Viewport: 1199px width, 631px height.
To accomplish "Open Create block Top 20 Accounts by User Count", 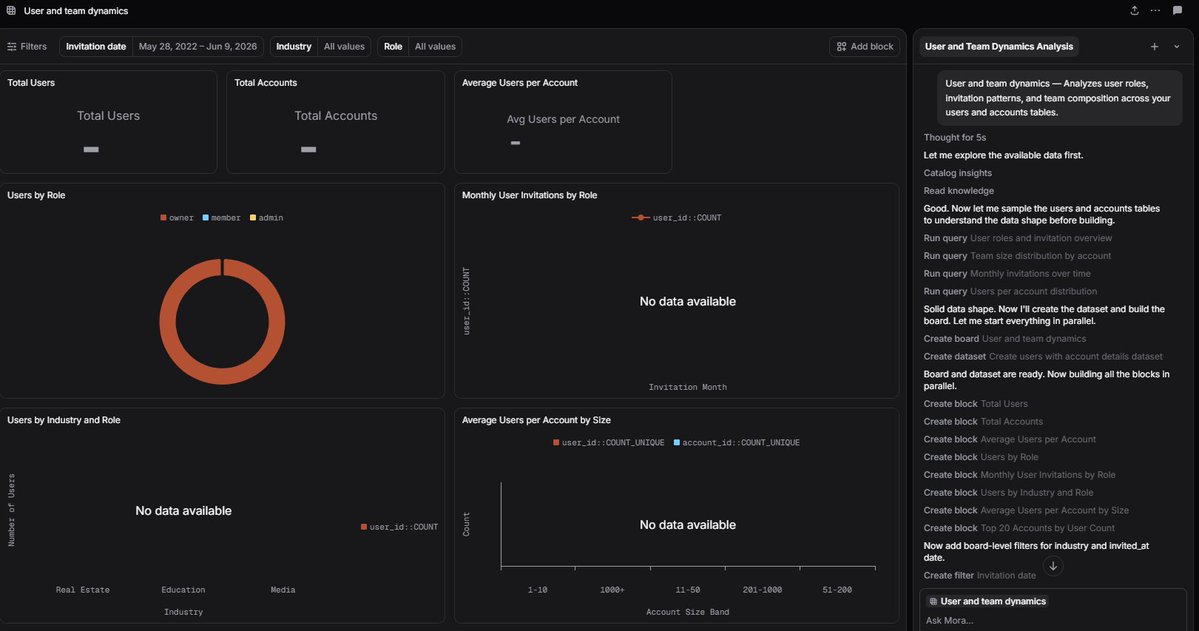I will coord(1019,528).
